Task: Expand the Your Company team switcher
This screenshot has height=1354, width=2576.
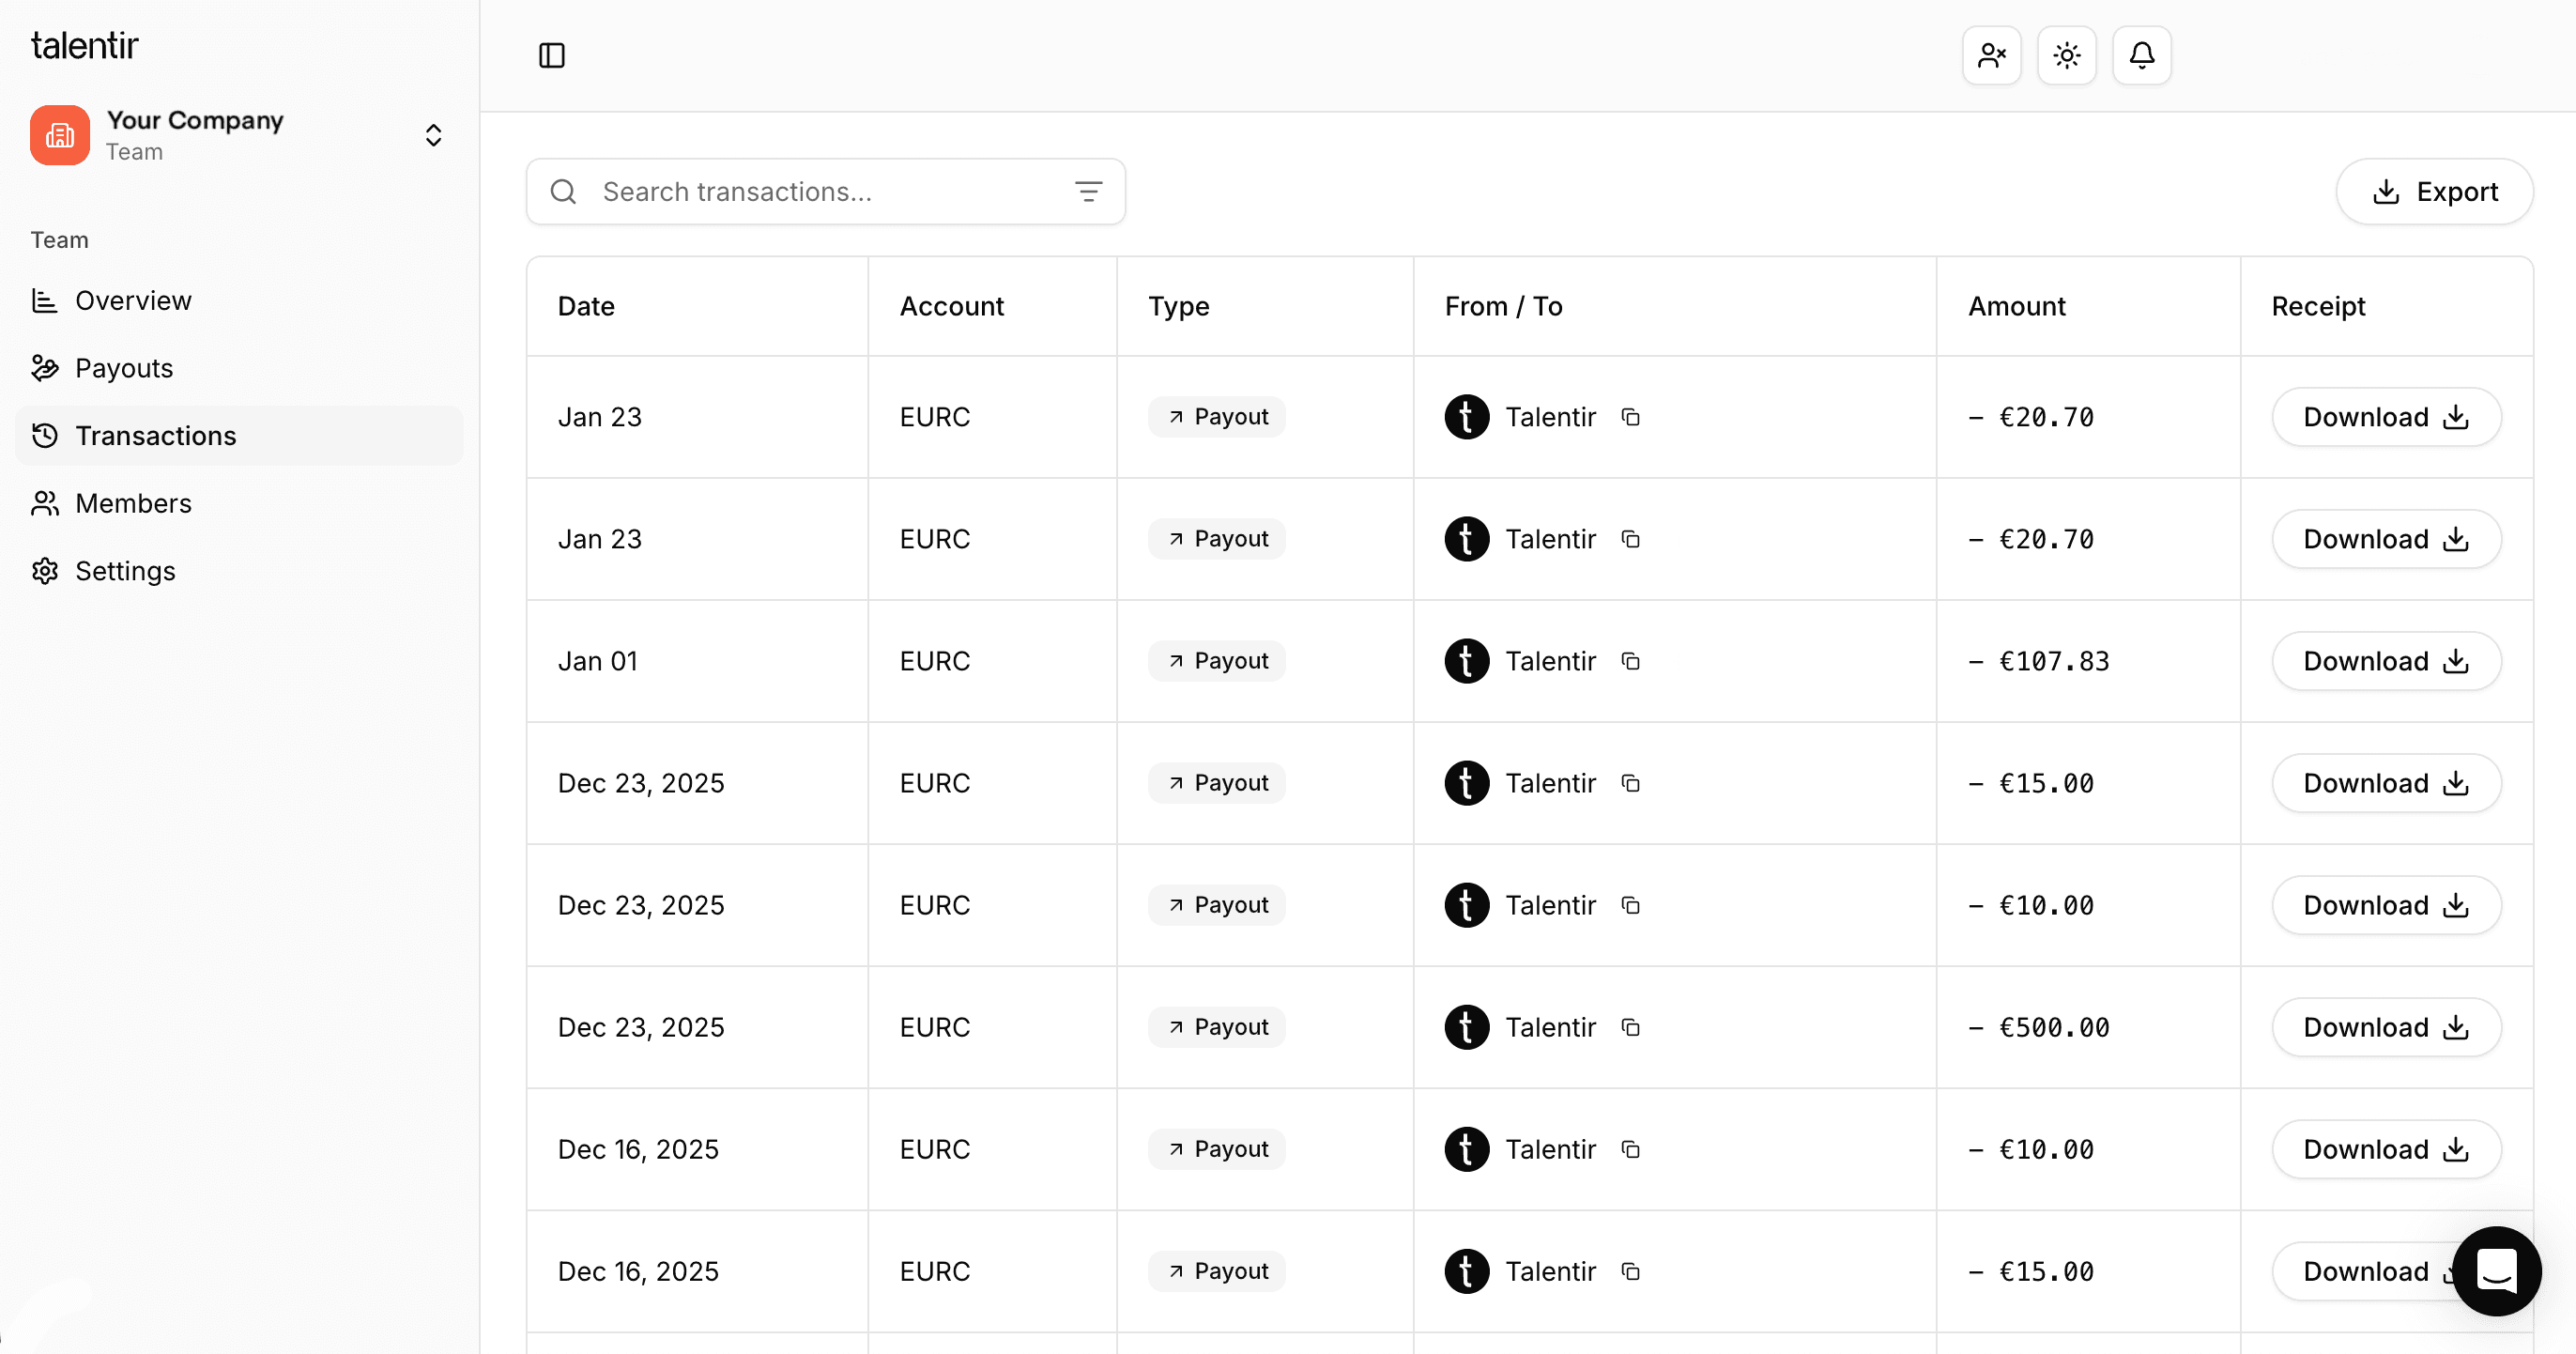Action: click(433, 135)
